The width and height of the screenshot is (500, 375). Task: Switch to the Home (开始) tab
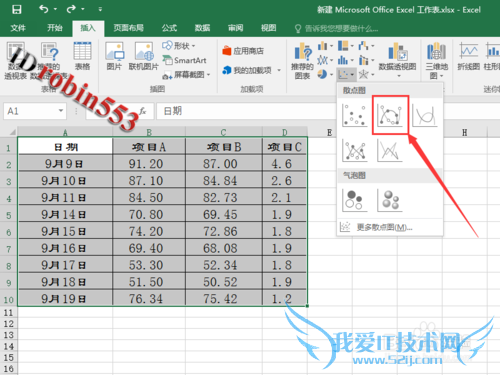[x=55, y=28]
